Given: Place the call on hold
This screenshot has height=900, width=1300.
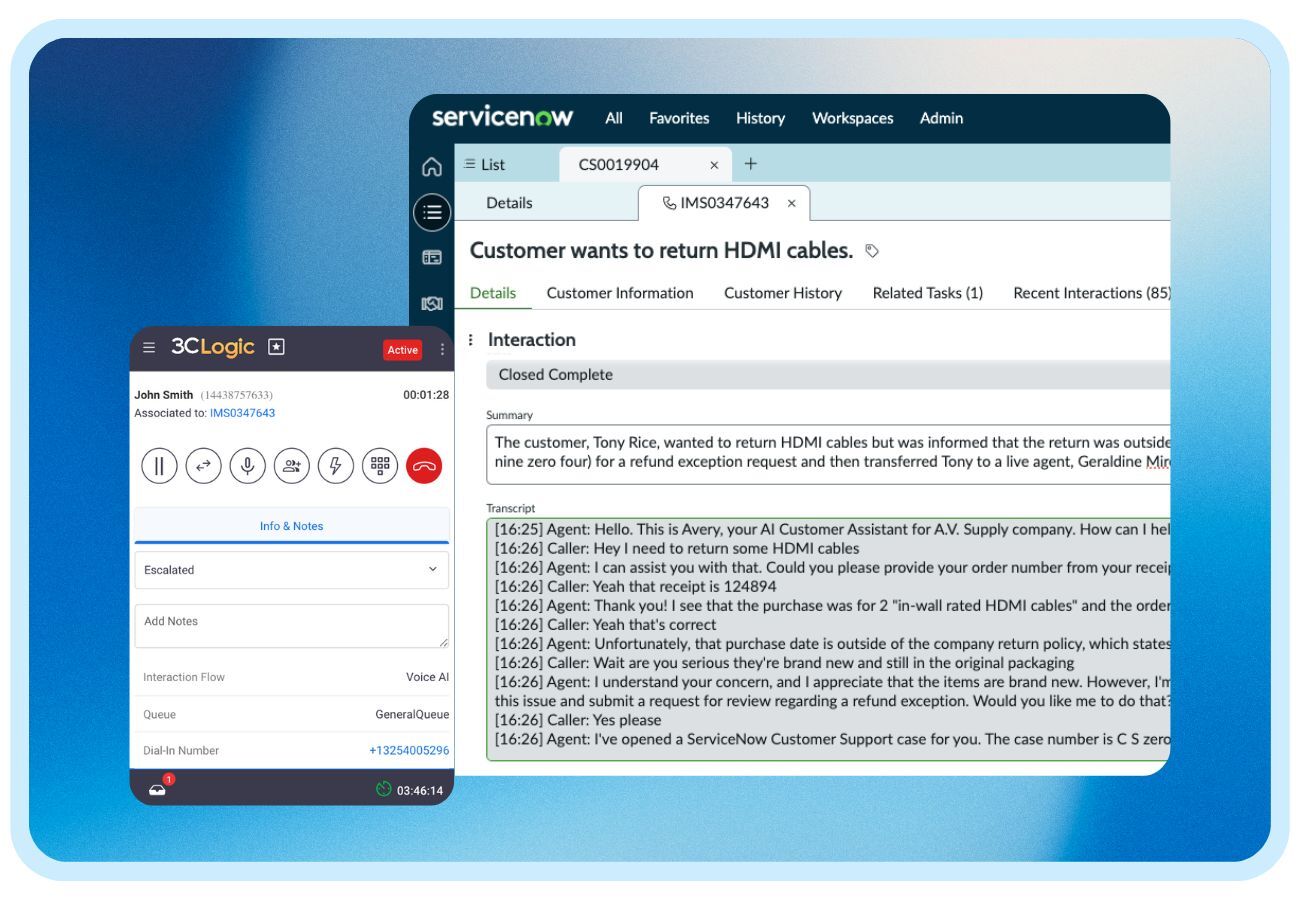Looking at the screenshot, I should point(157,464).
